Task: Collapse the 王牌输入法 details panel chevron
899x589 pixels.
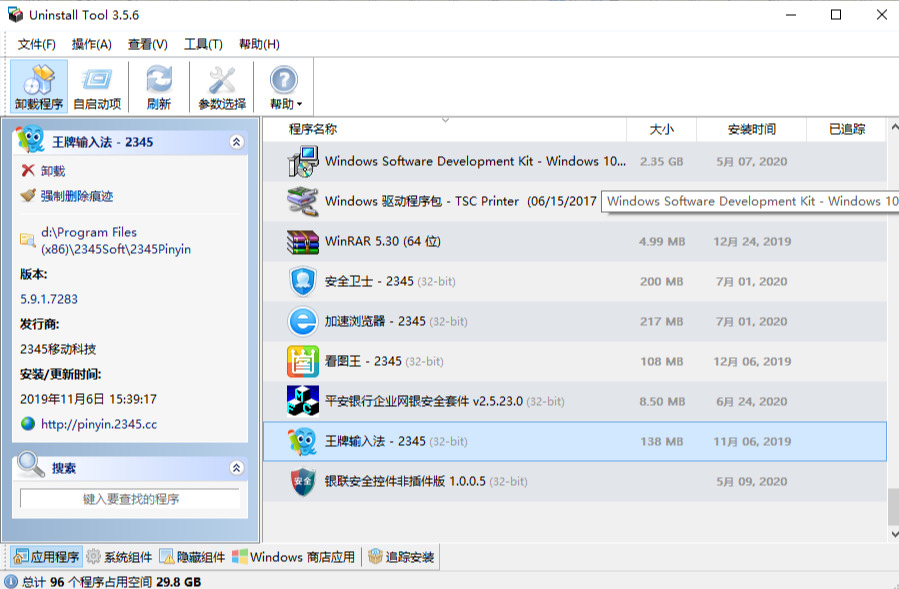Action: tap(236, 142)
